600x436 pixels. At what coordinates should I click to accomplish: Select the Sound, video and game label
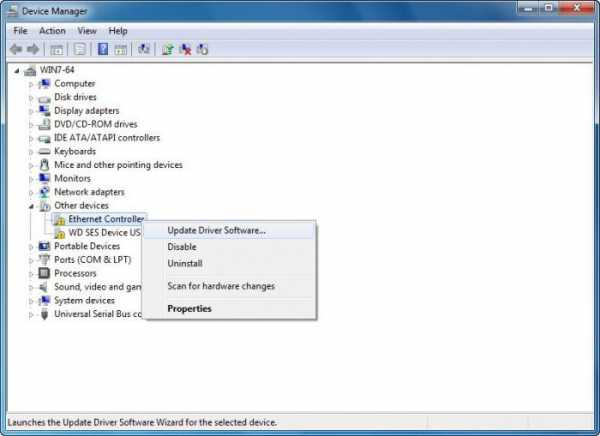[98, 287]
